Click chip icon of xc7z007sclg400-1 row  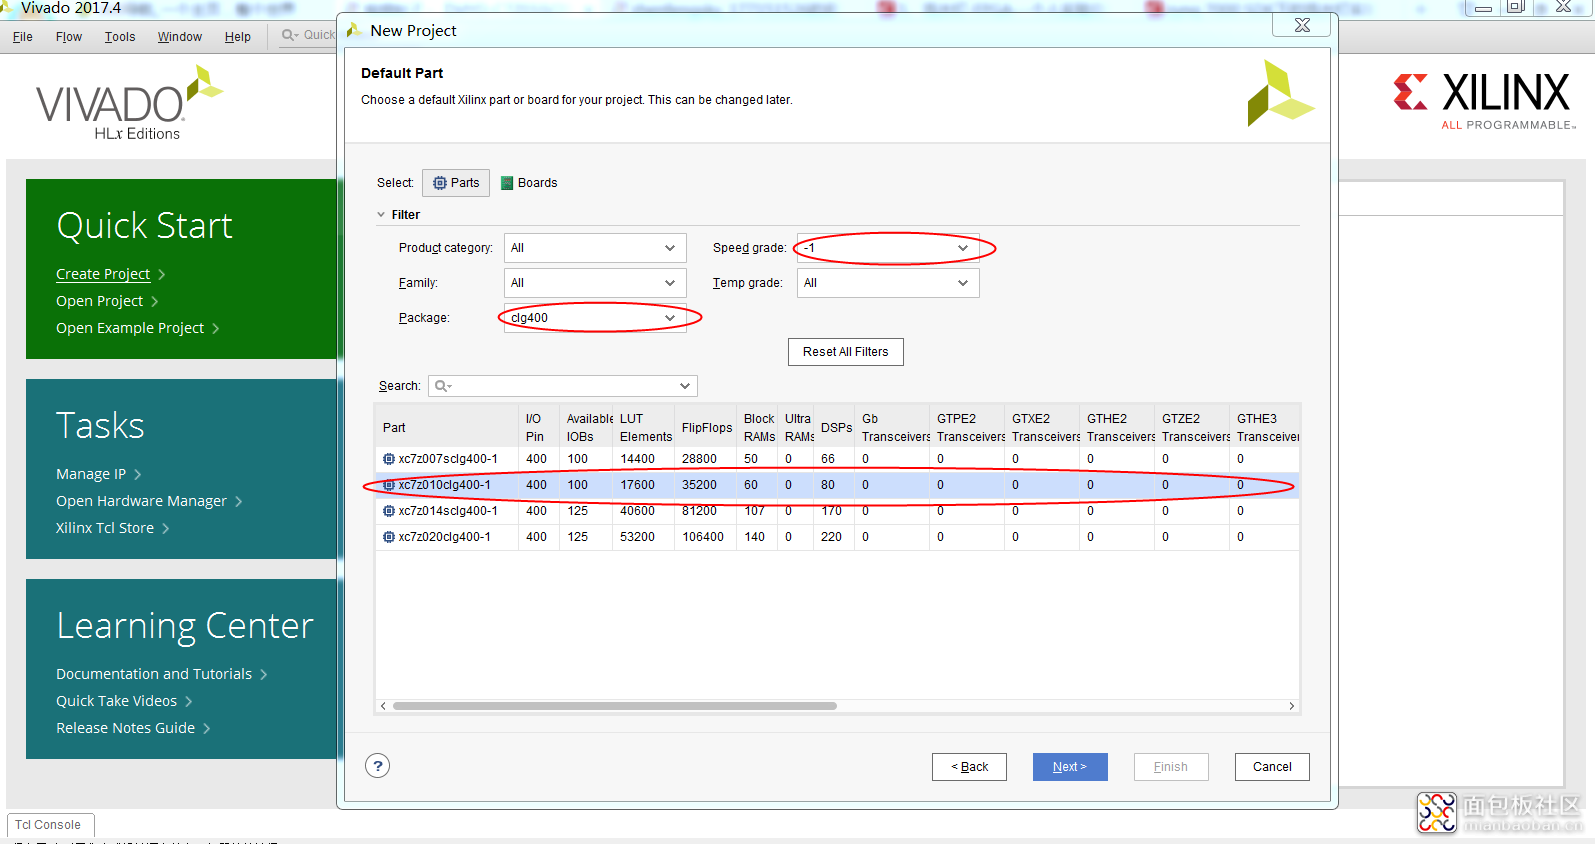point(389,459)
